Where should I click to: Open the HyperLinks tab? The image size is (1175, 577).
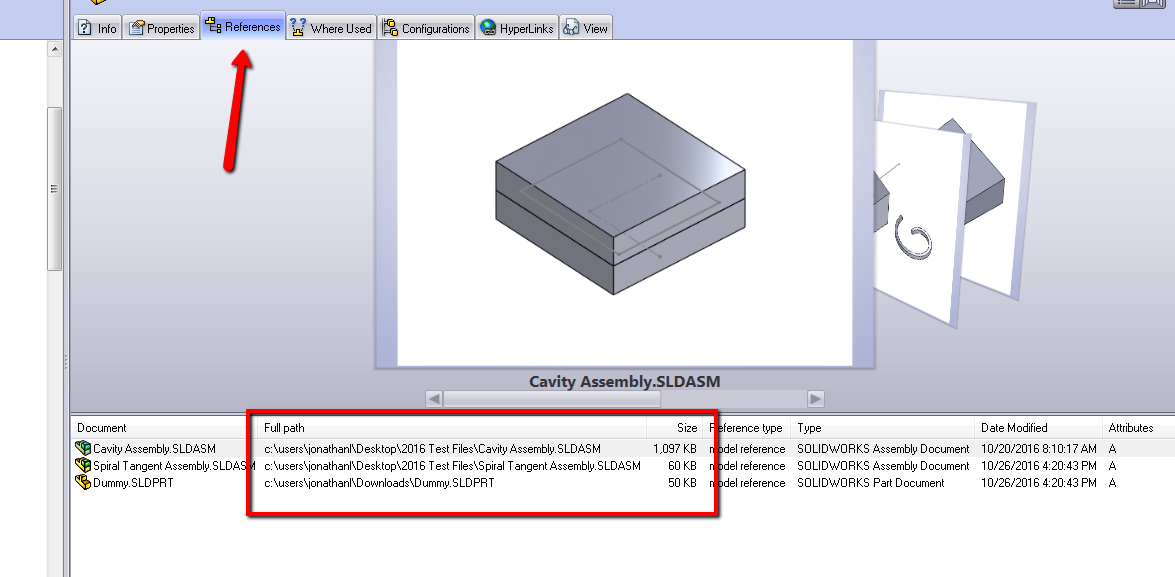coord(517,28)
